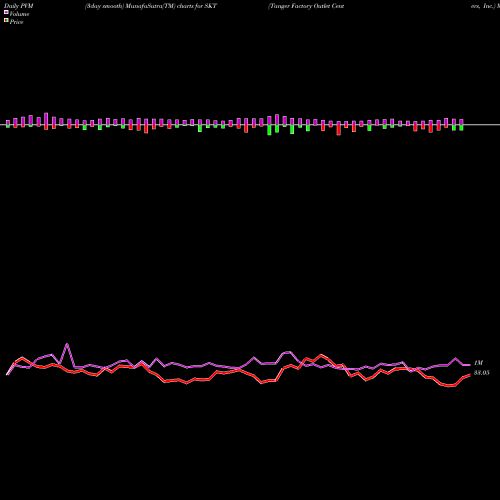Select the Volume legend label
This screenshot has width=500, height=500.
pyautogui.click(x=19, y=14)
